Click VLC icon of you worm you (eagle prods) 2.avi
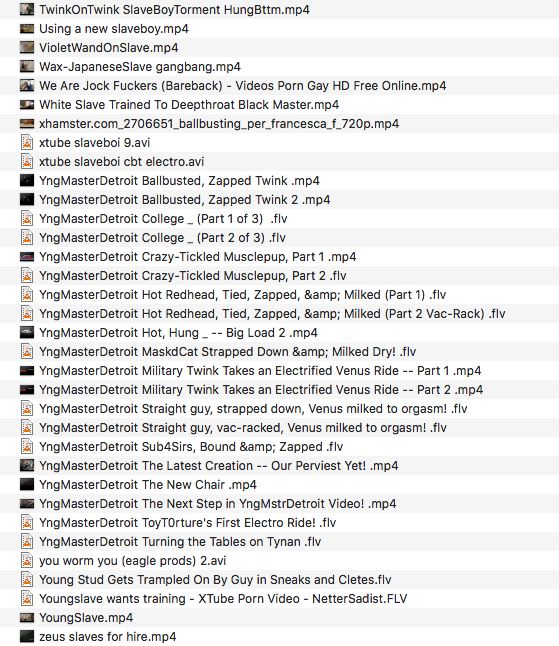The height and width of the screenshot is (646, 559). tap(27, 560)
